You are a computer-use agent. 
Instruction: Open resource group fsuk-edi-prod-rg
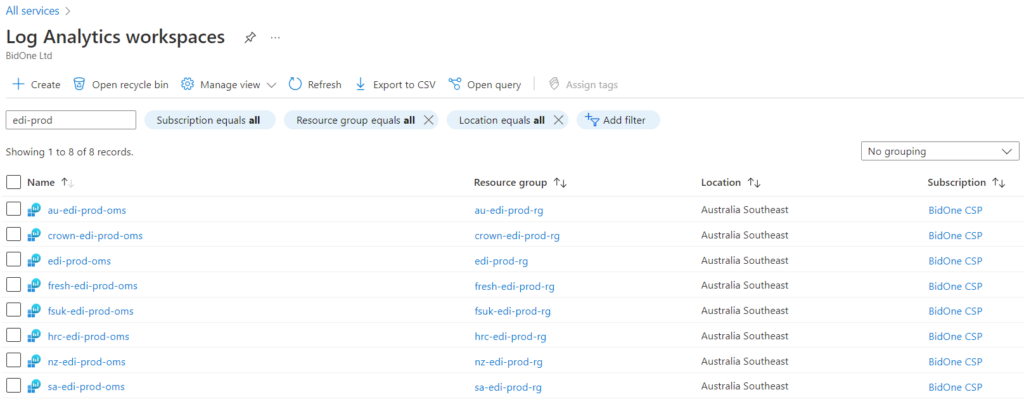pyautogui.click(x=513, y=311)
